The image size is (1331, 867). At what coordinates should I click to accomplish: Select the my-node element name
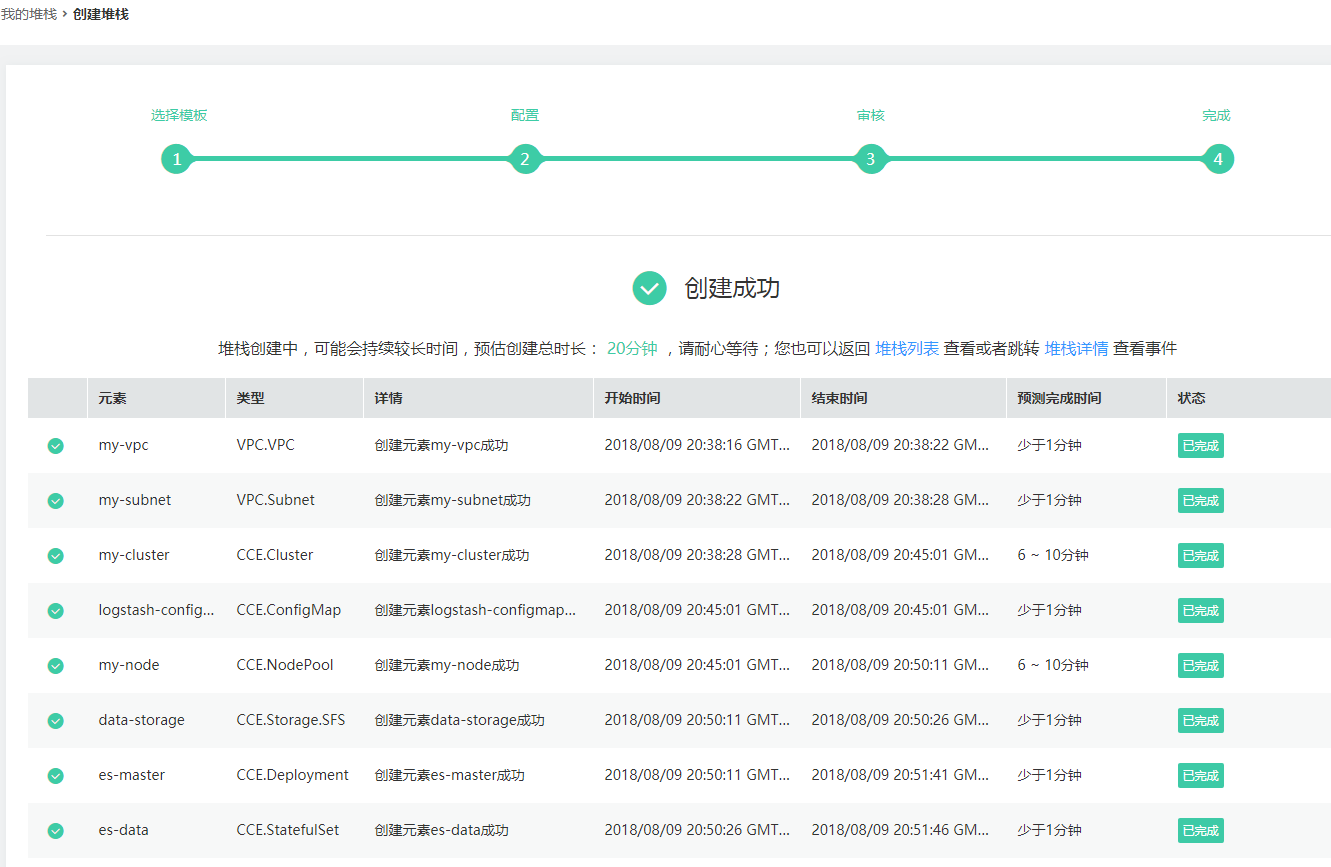[x=129, y=665]
